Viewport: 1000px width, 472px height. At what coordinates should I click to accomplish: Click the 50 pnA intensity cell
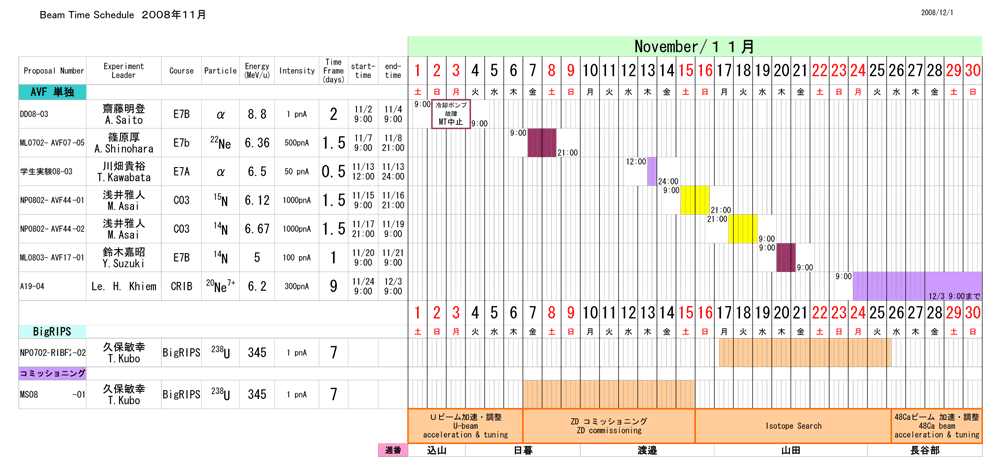click(297, 172)
